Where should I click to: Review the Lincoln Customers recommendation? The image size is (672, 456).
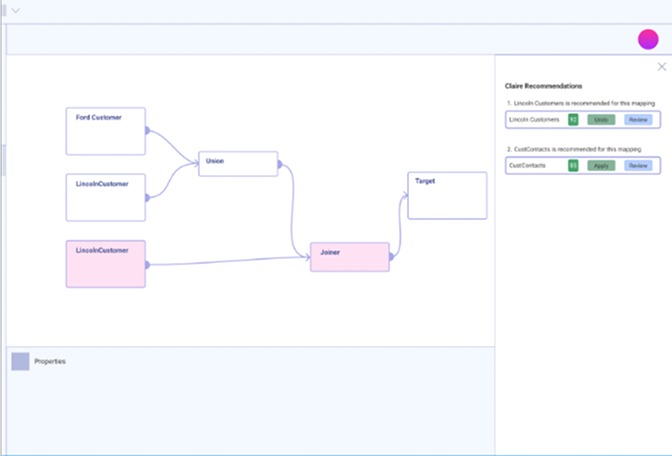point(638,120)
